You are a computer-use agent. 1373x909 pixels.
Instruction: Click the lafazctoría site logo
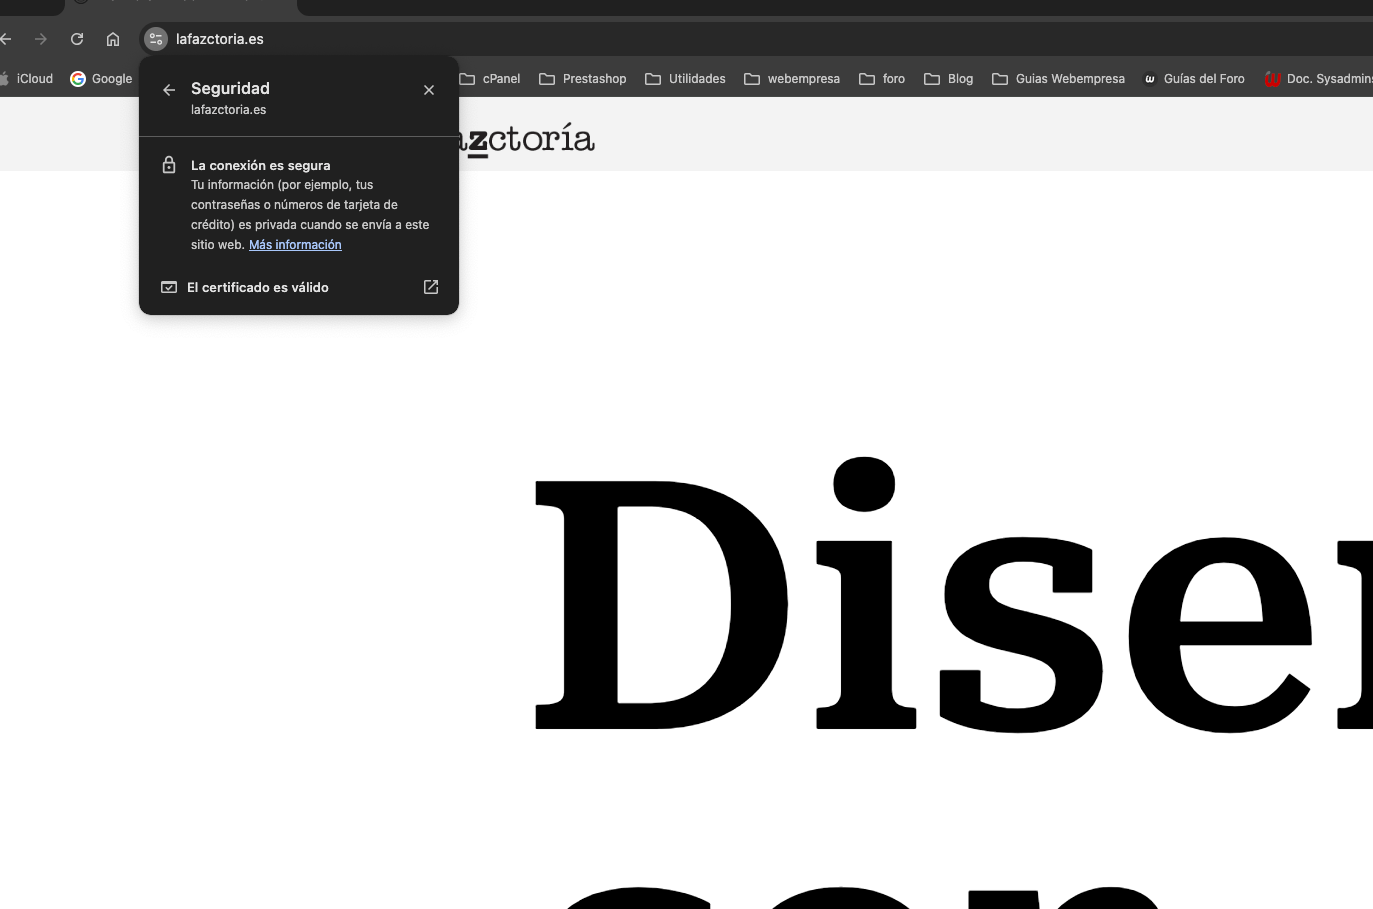(x=527, y=139)
